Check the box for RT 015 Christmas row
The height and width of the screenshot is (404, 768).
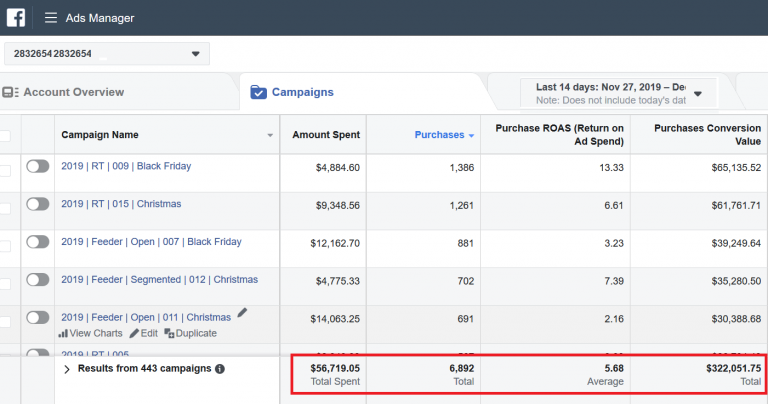(x=5, y=209)
